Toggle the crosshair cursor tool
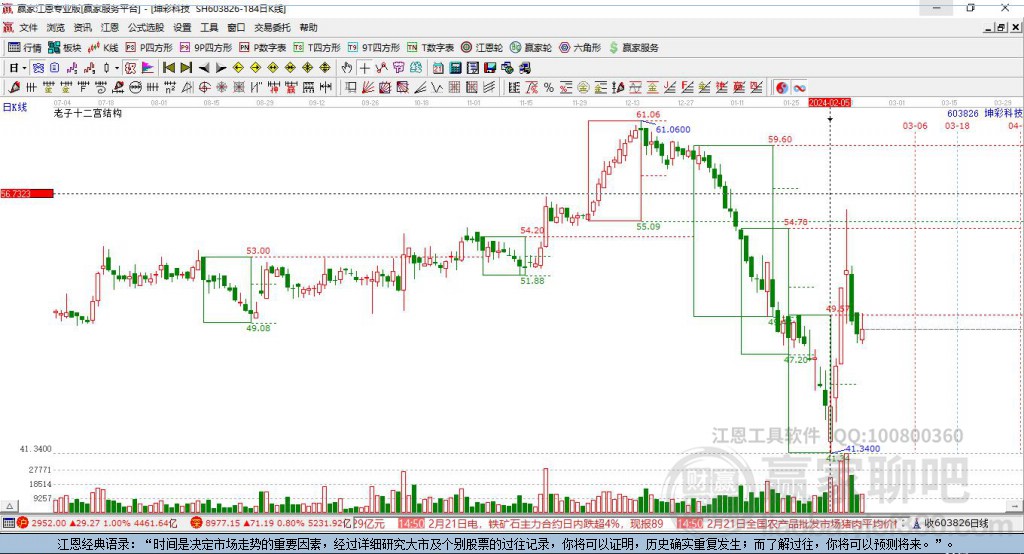Viewport: 1024px width, 554px height. (364, 68)
